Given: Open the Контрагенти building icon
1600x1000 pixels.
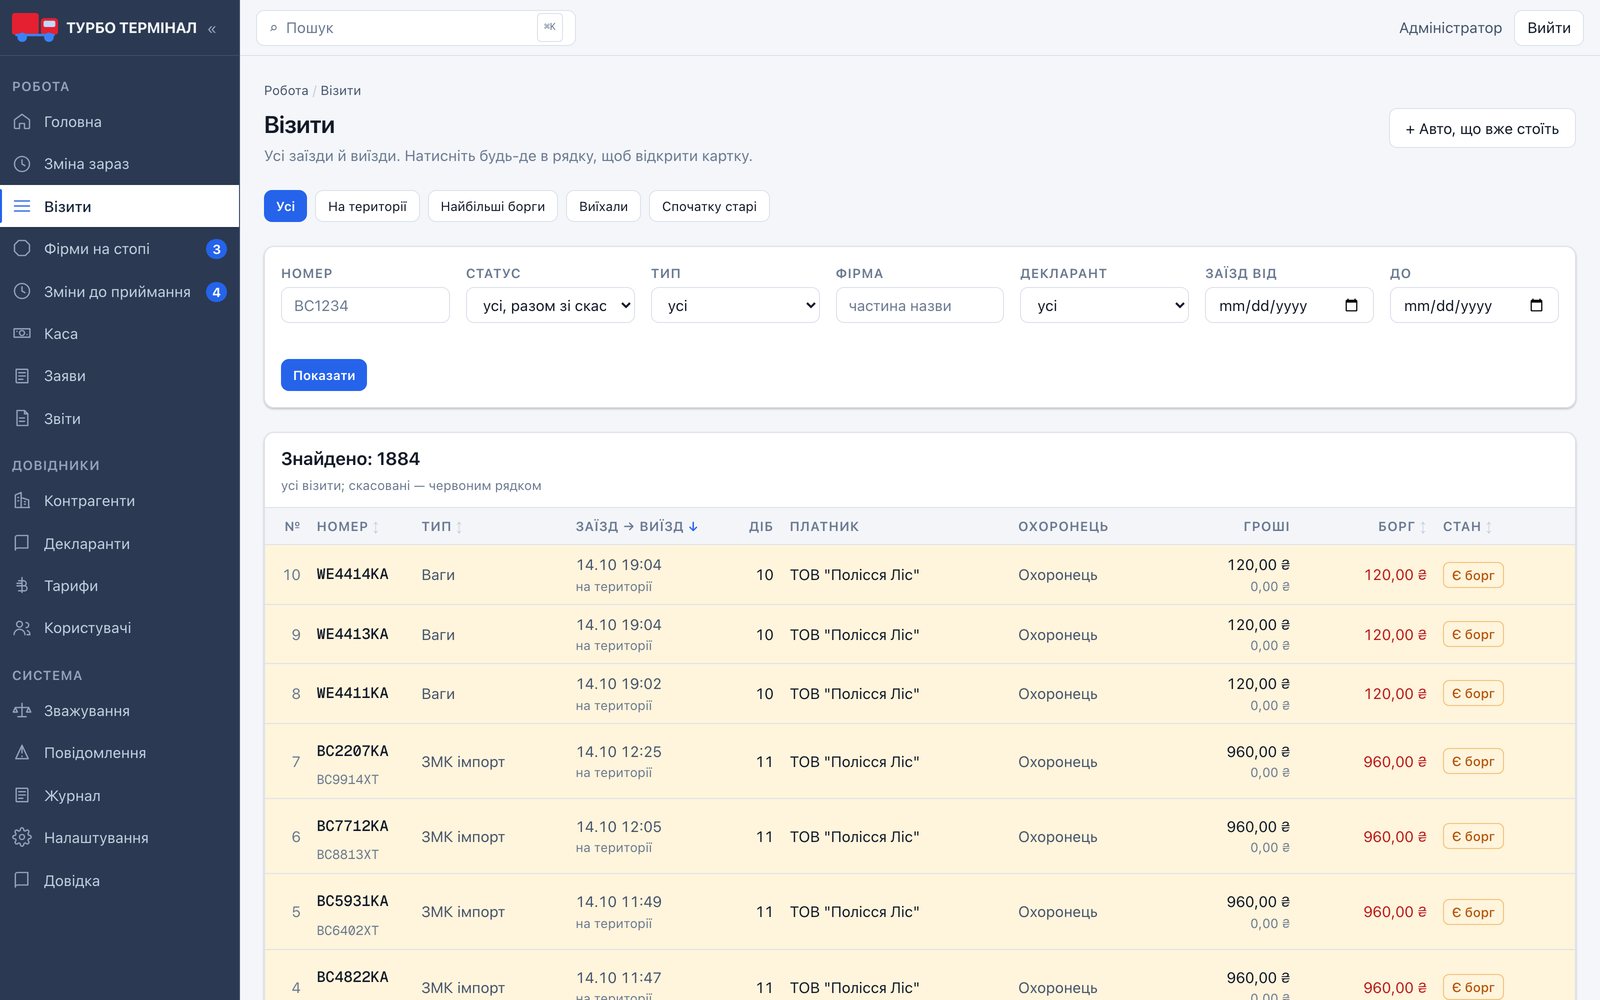Looking at the screenshot, I should [x=22, y=501].
